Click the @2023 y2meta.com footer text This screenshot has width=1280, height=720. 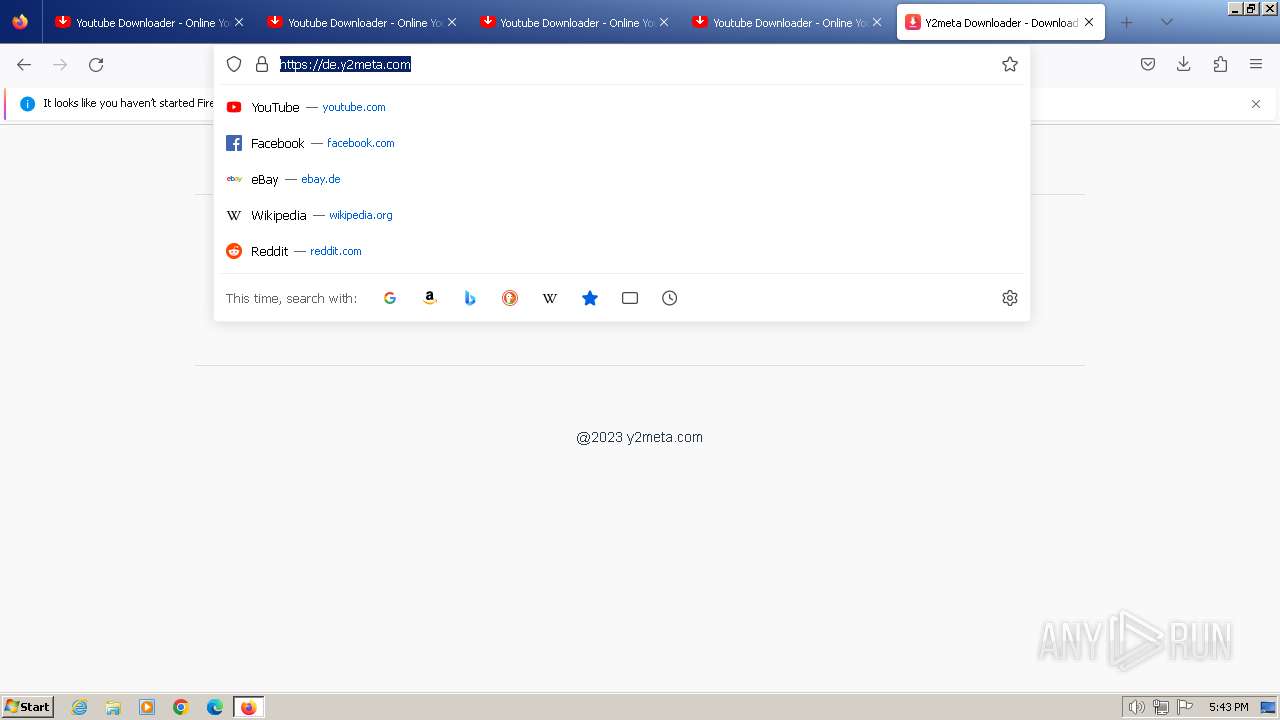click(639, 437)
